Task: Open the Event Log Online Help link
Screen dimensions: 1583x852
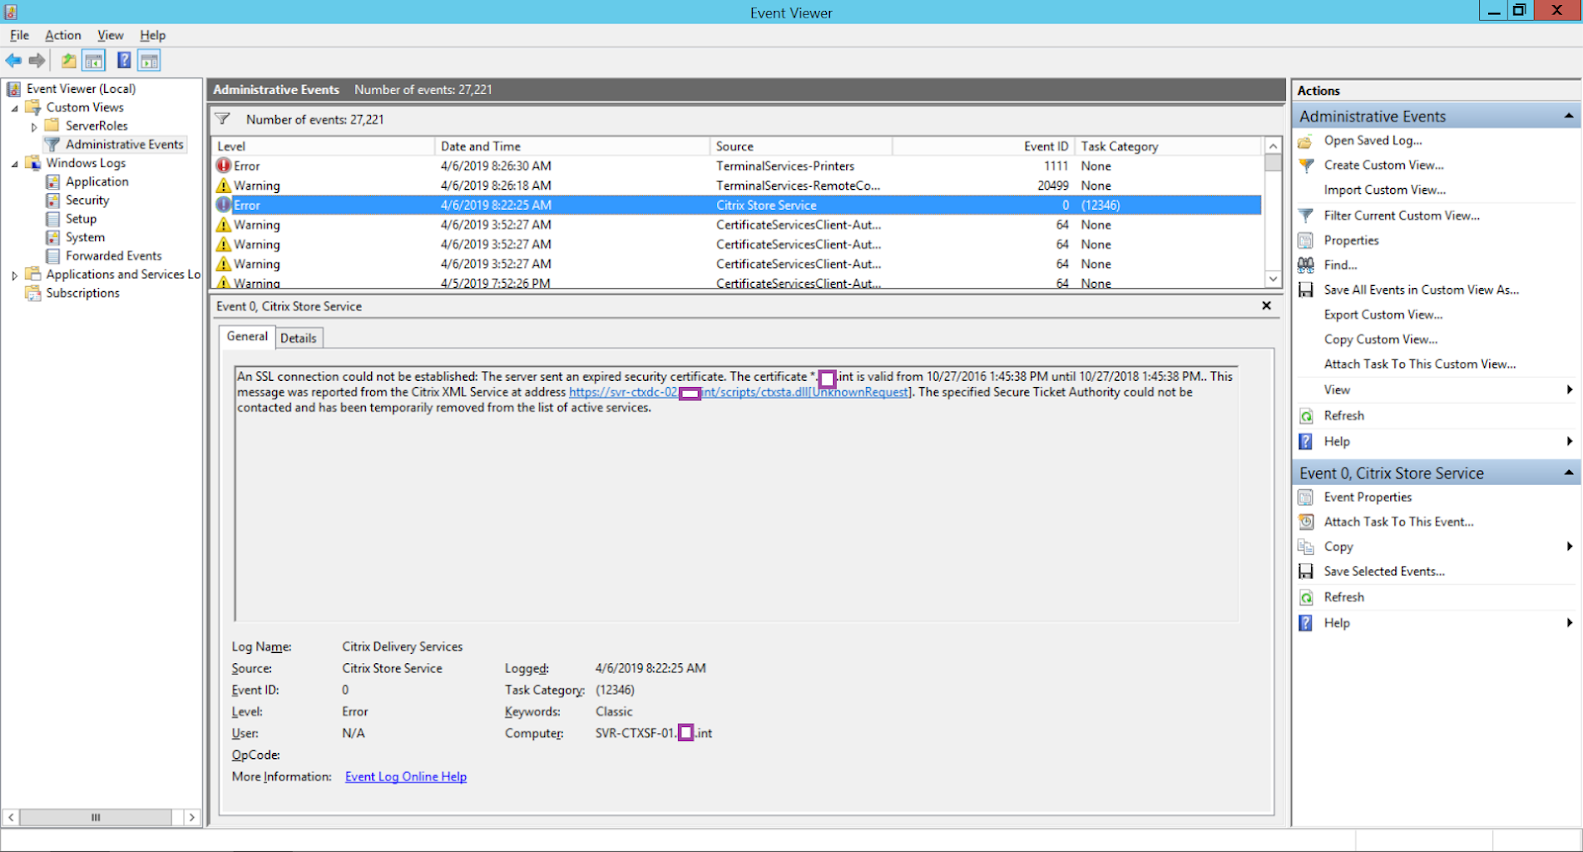Action: point(406,777)
